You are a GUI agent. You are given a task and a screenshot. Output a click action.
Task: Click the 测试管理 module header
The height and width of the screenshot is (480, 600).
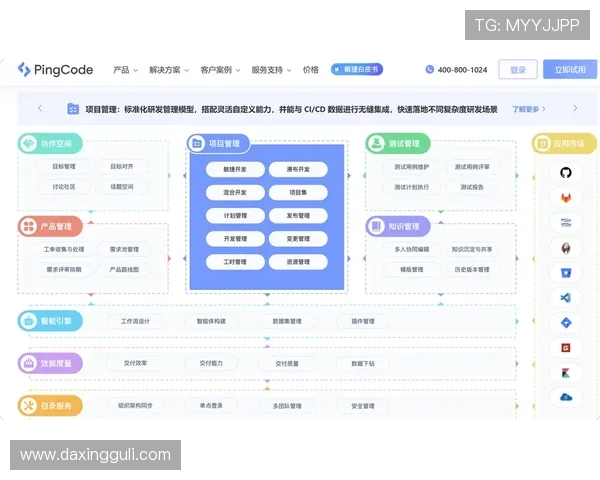pyautogui.click(x=398, y=144)
